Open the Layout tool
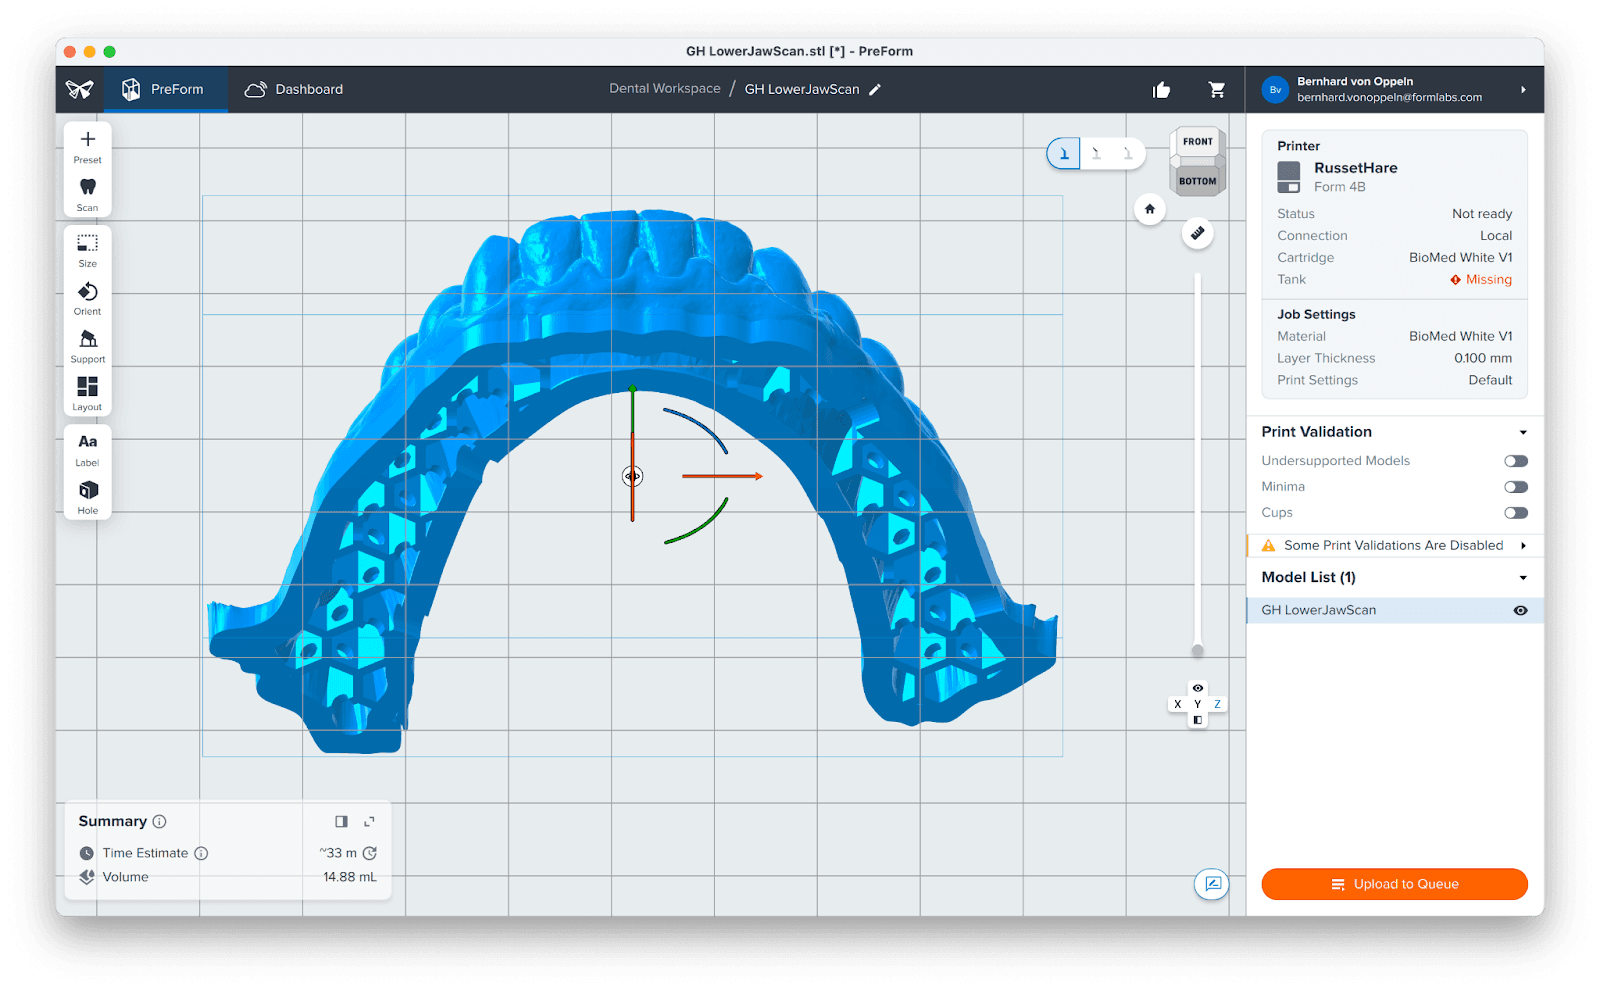1600x990 pixels. pos(88,388)
